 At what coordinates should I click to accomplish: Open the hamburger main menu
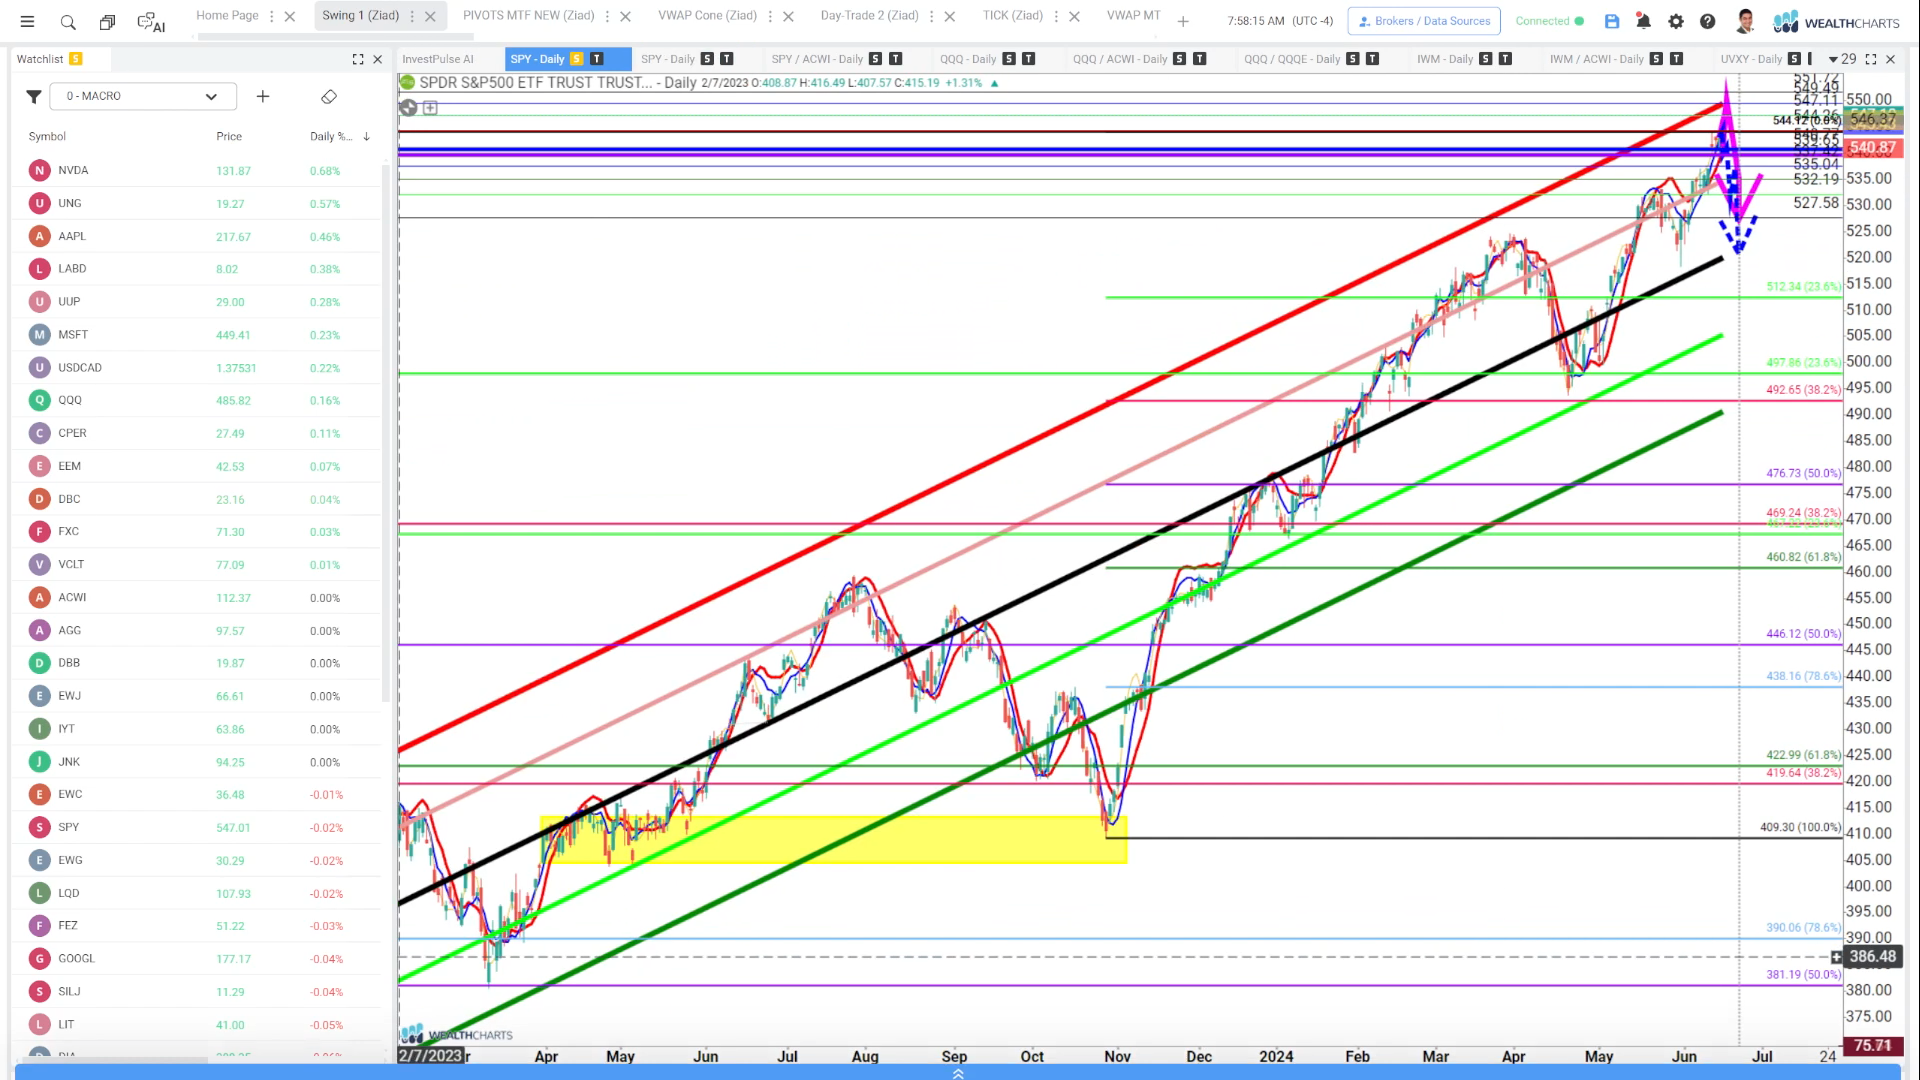click(x=27, y=21)
